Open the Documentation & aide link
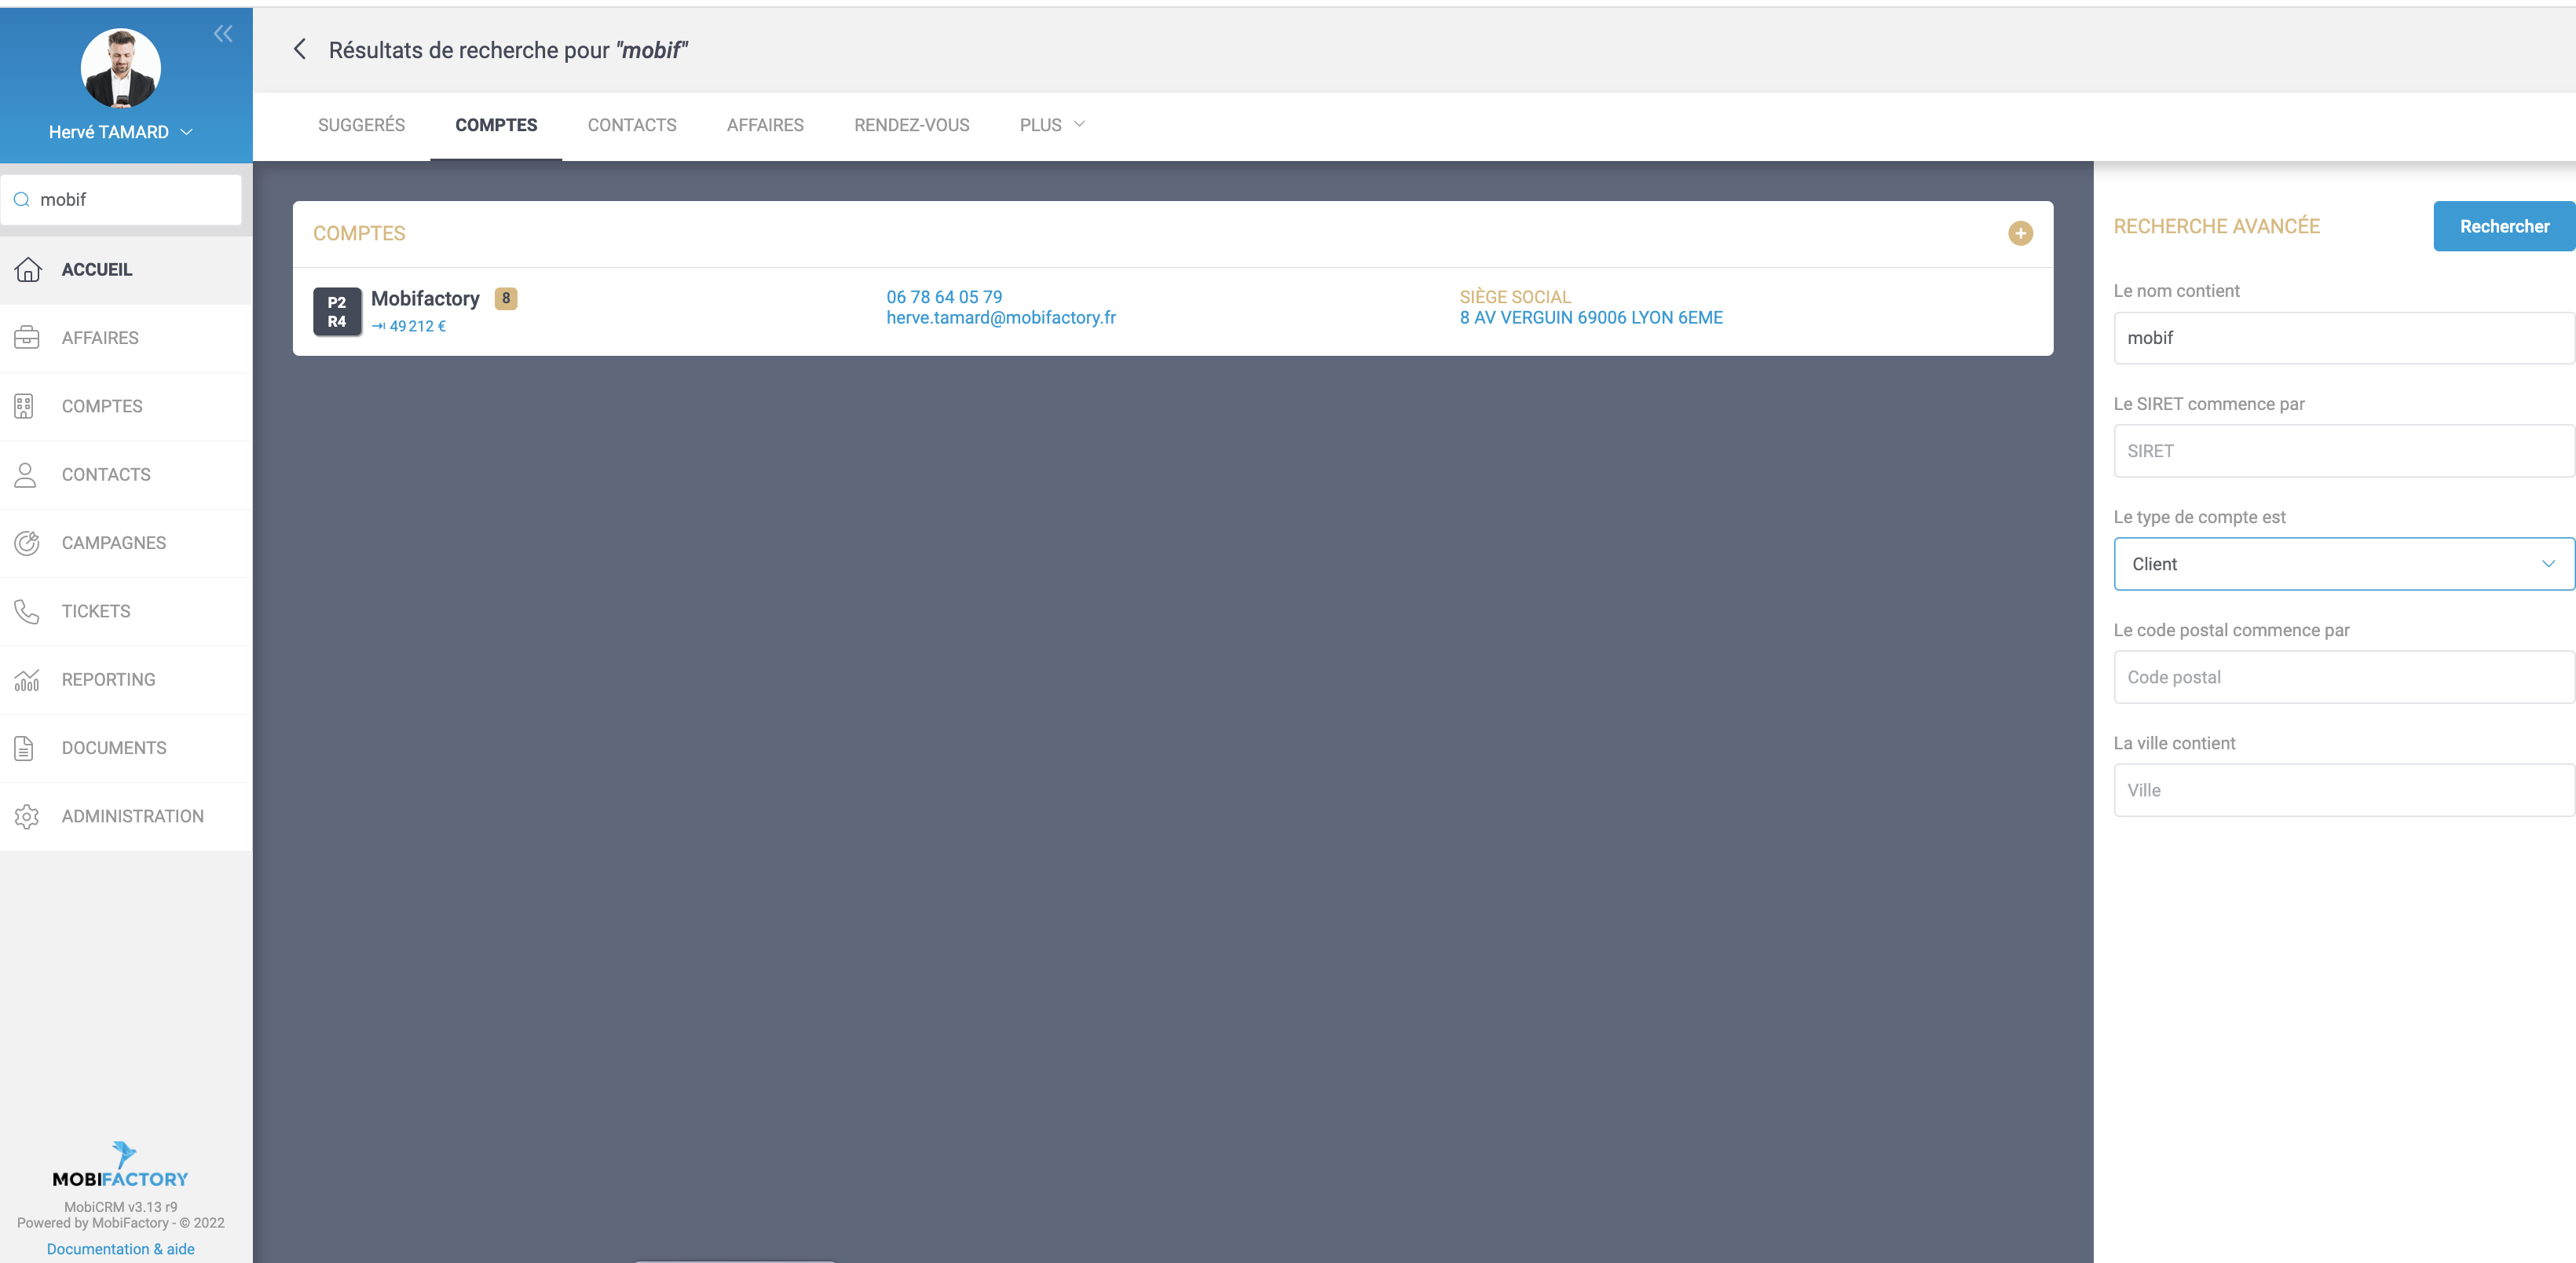This screenshot has width=2576, height=1263. tap(121, 1249)
